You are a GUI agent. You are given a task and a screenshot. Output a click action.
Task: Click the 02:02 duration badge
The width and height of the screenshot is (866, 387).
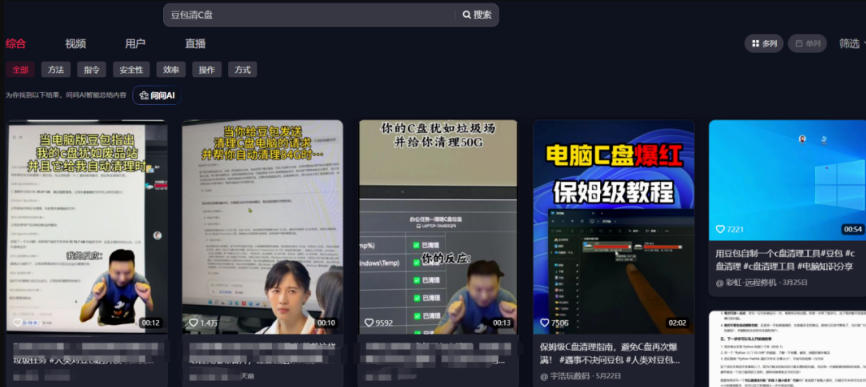[677, 323]
